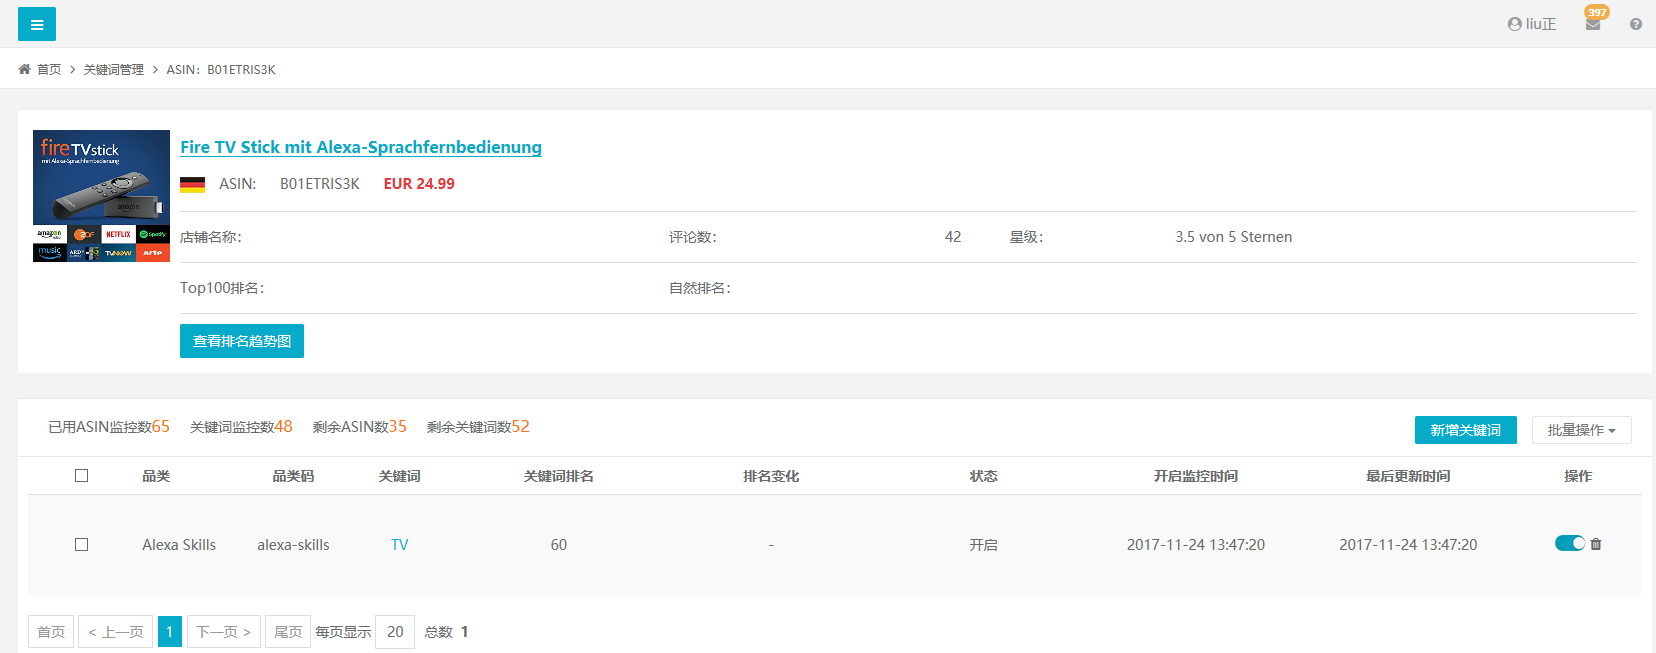1656x653 pixels.
Task: Click the 已用ASIN监控数 65 stat
Action: pyautogui.click(x=109, y=427)
